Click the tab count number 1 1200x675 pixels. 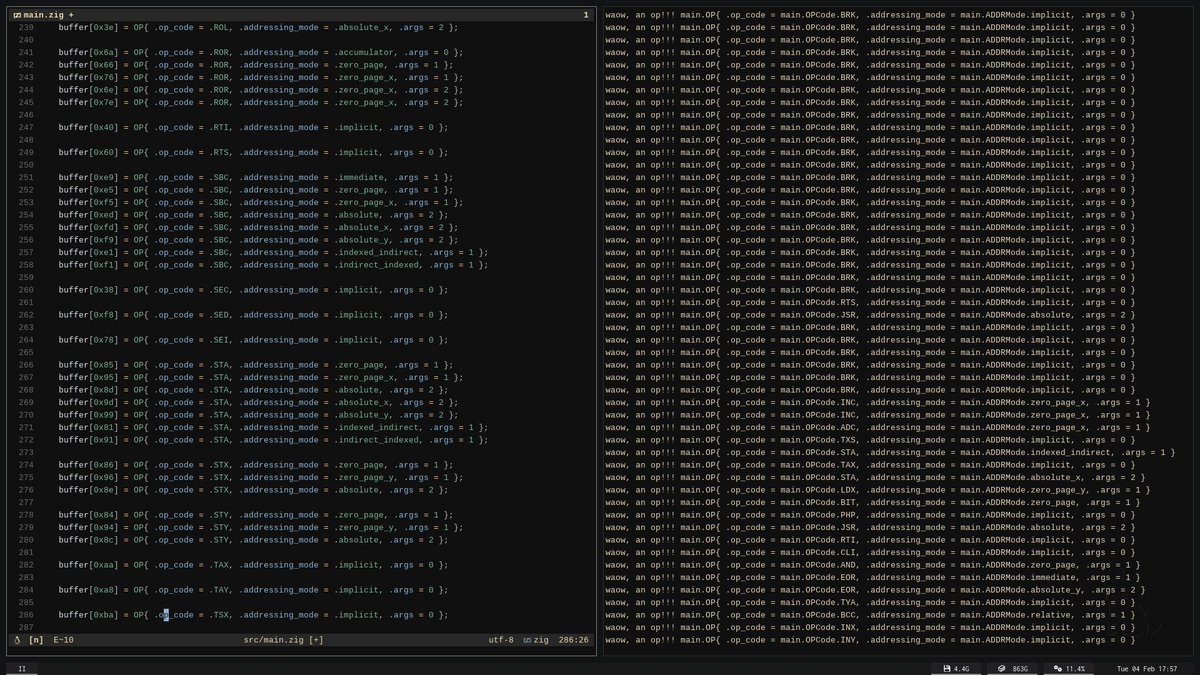[x=585, y=15]
